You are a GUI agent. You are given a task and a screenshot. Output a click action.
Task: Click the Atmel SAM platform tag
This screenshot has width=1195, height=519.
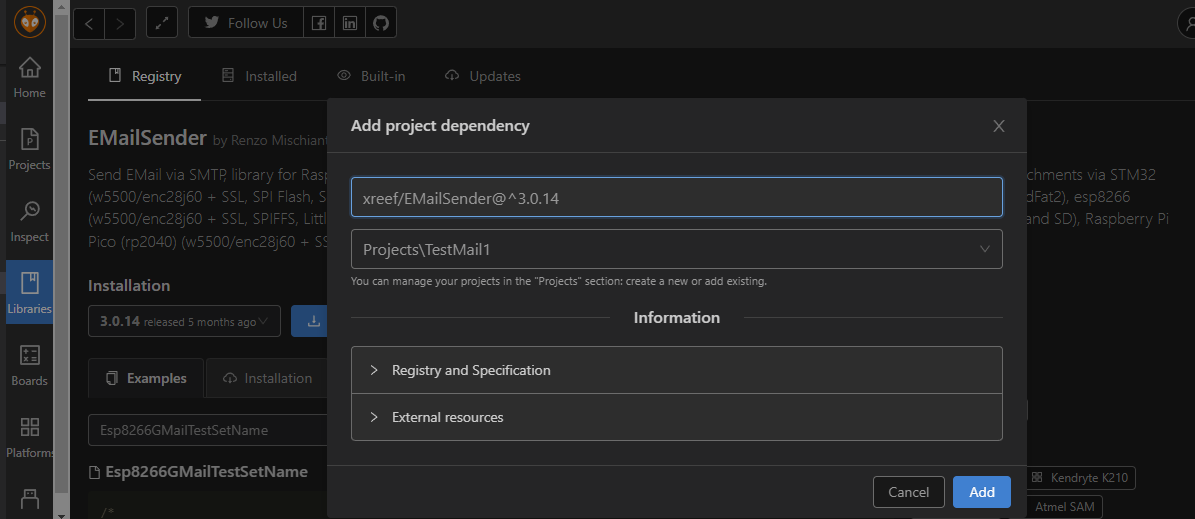coord(1064,506)
